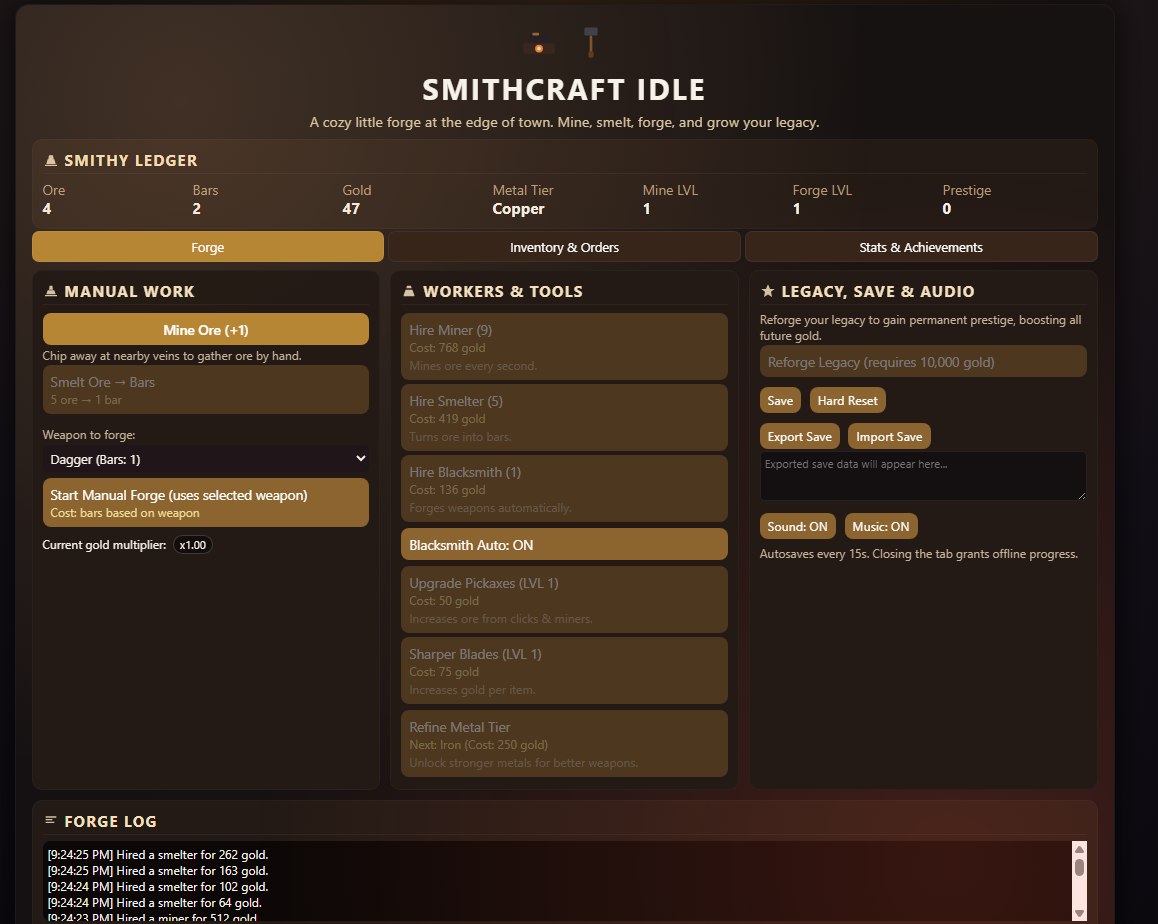
Task: Click the Forge Log scroll down arrow
Action: point(1080,914)
